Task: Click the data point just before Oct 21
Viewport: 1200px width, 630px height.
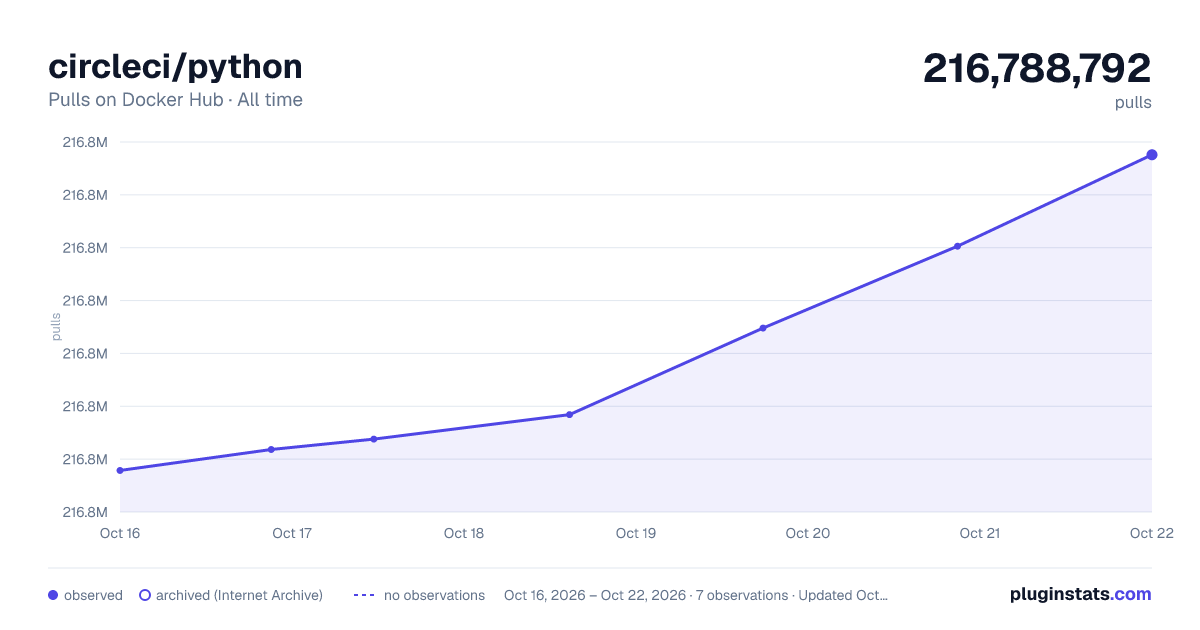Action: (957, 246)
